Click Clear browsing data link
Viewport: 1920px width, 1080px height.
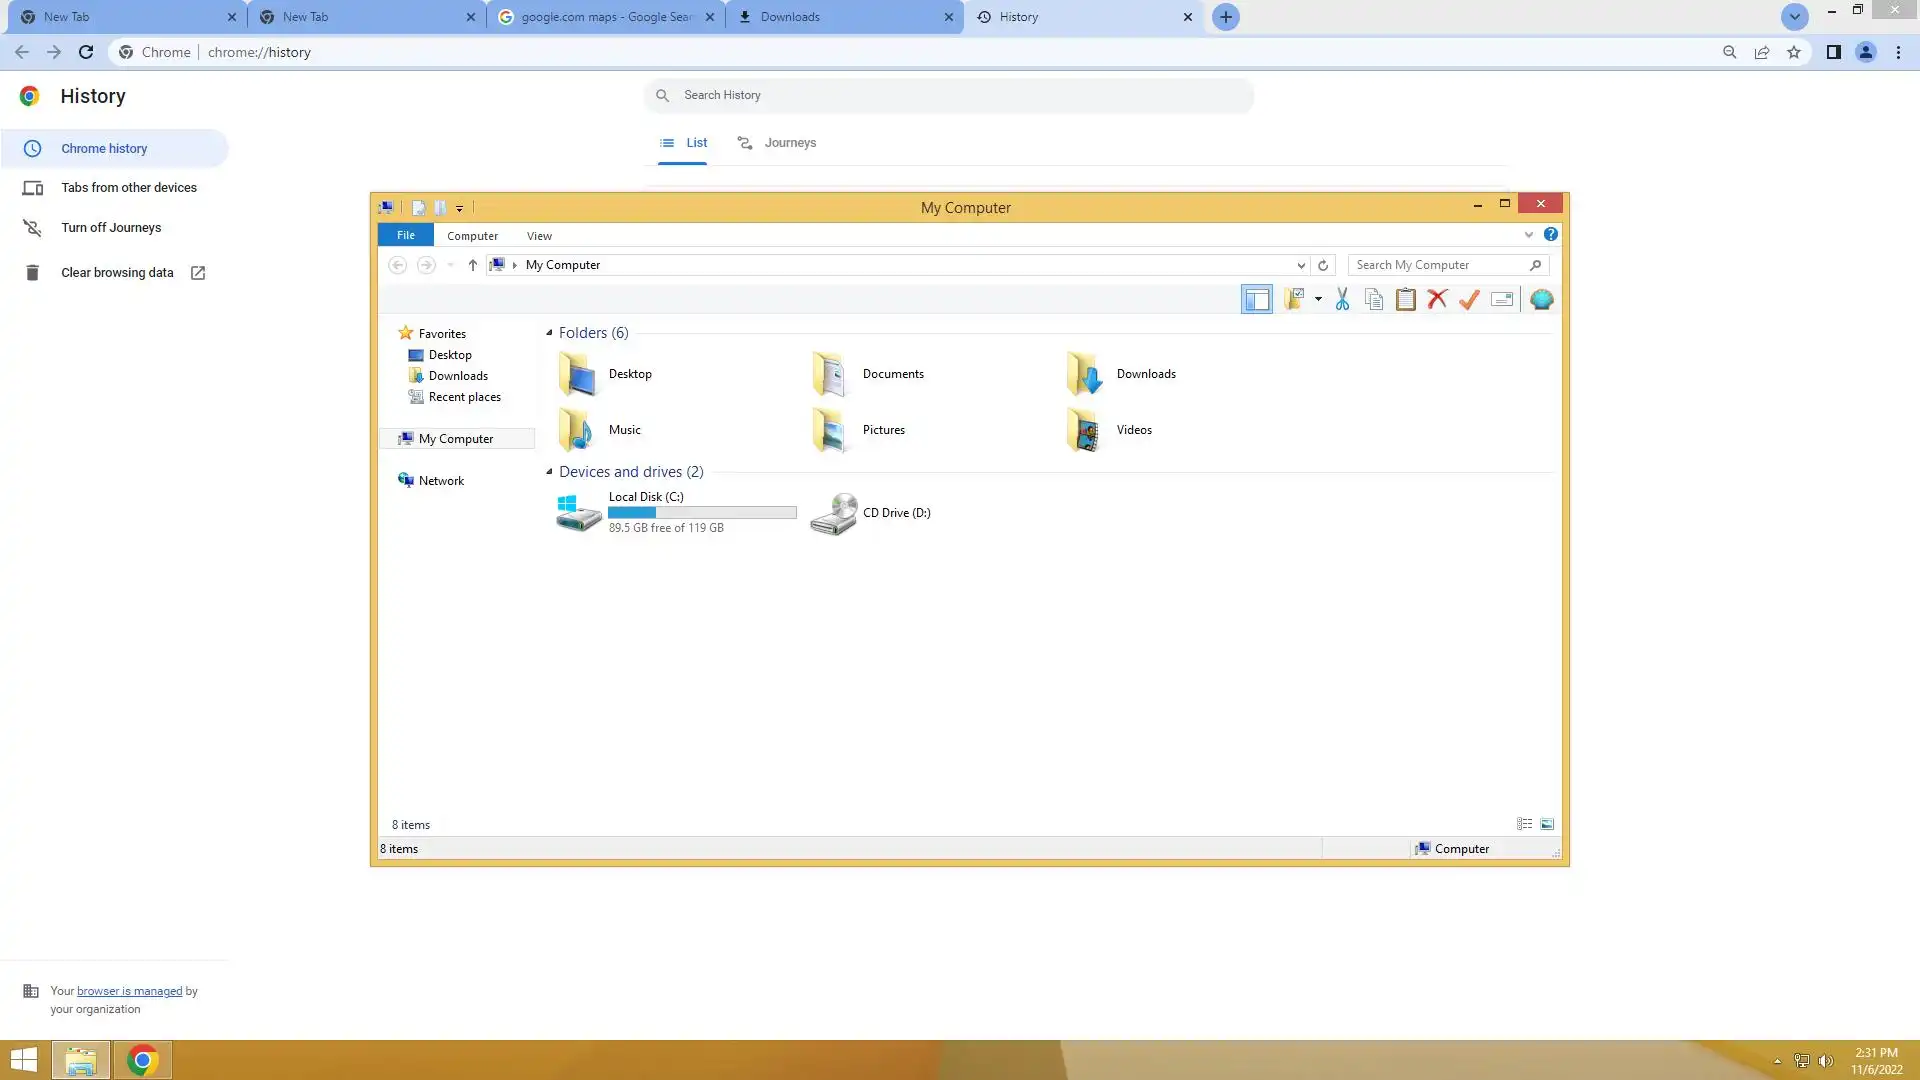point(117,272)
